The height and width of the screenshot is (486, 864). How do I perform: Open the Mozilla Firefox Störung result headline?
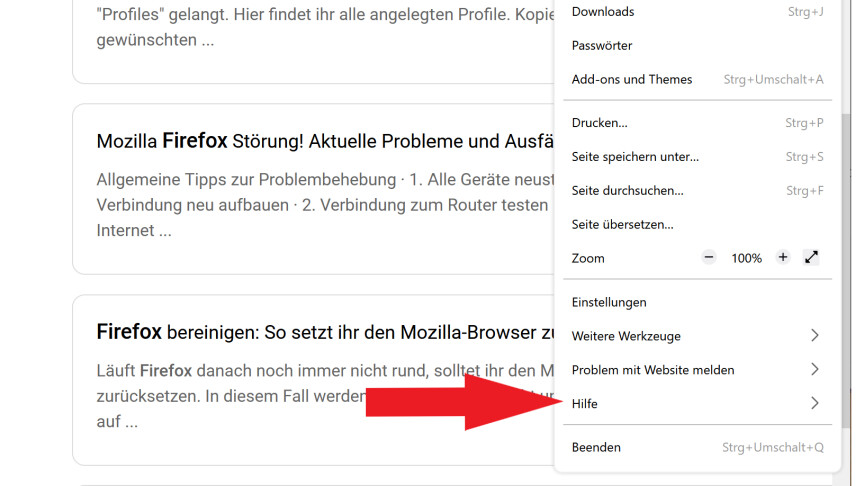325,141
